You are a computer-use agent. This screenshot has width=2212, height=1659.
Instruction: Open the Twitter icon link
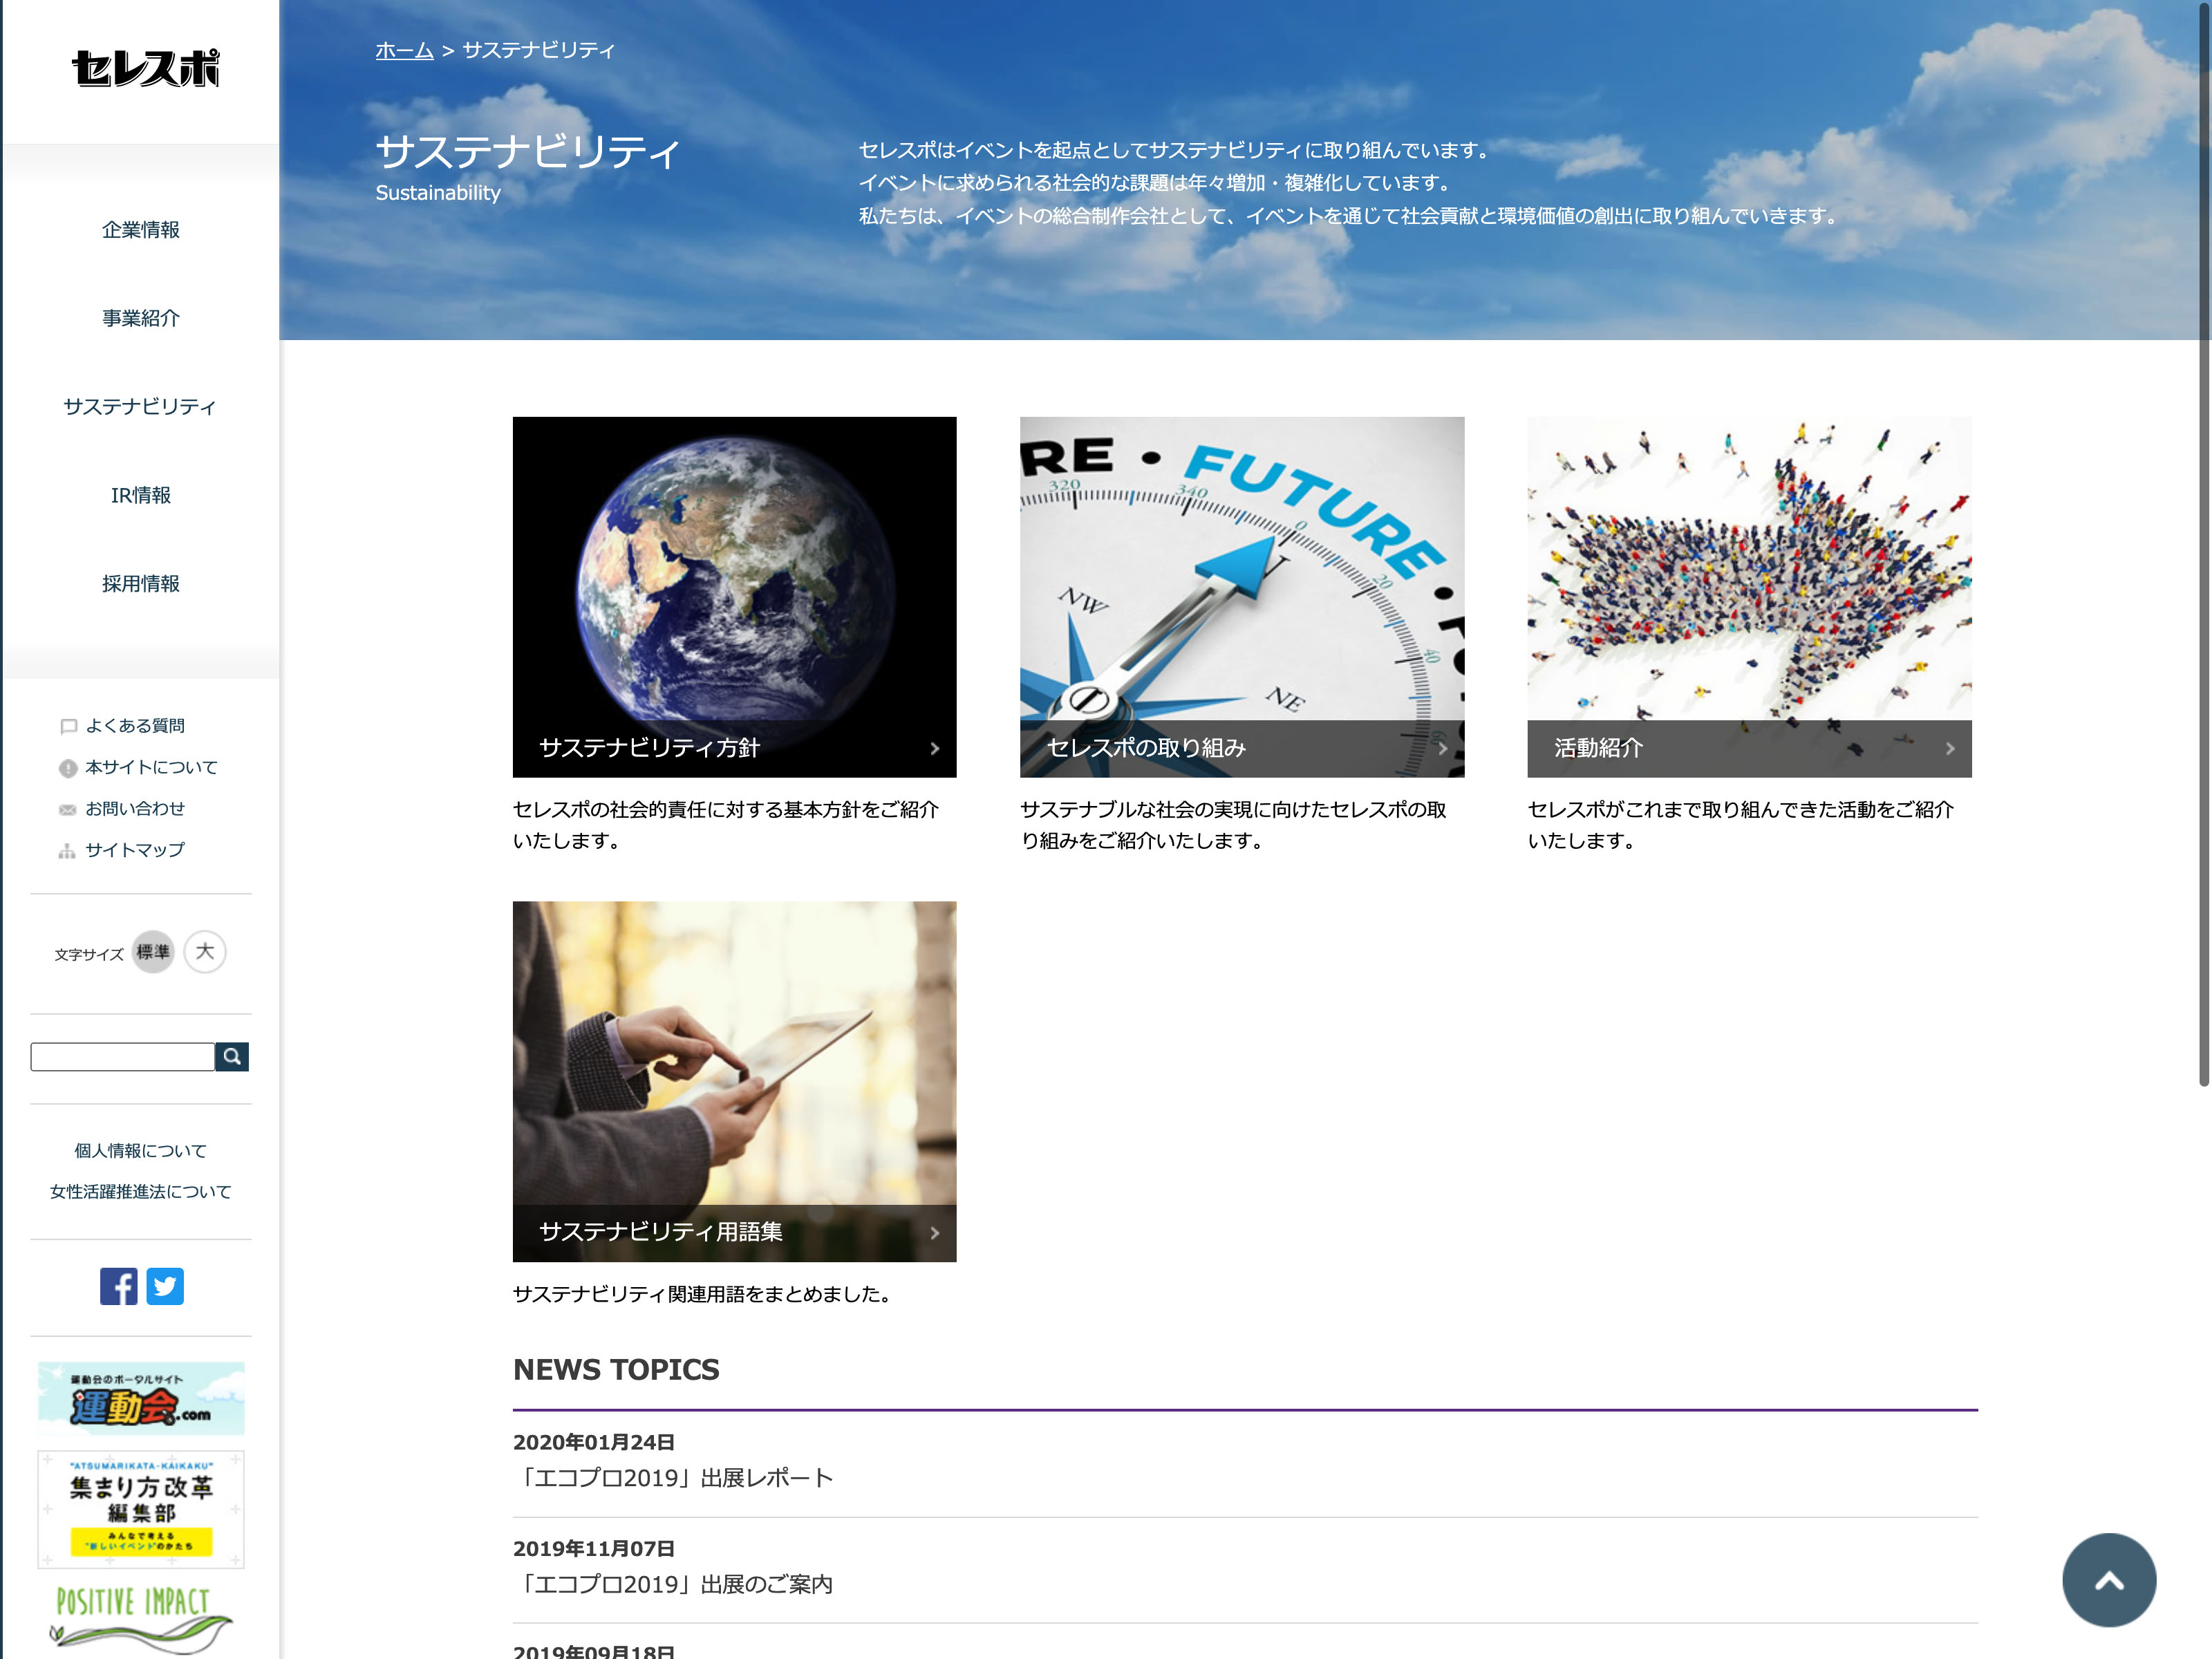[x=165, y=1286]
